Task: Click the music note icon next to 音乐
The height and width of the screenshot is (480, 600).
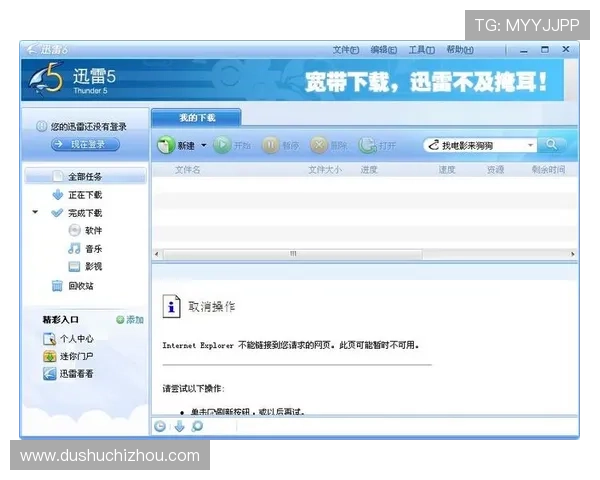Action: 74,248
